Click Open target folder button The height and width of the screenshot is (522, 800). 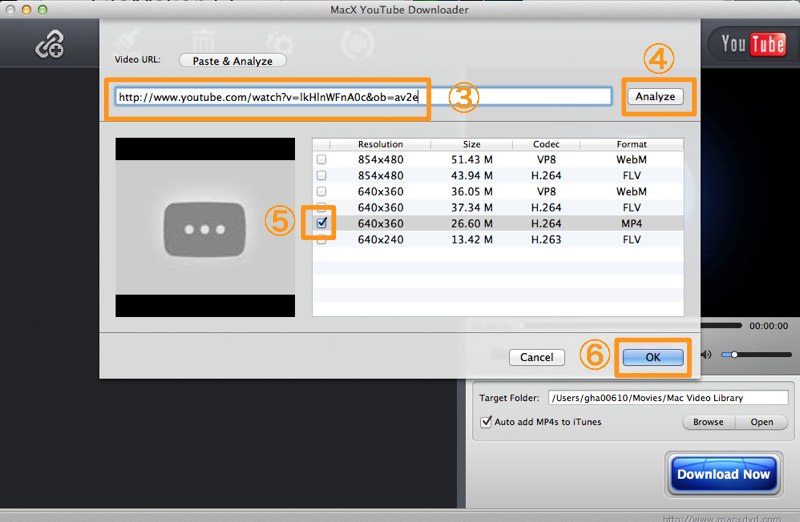[x=762, y=422]
